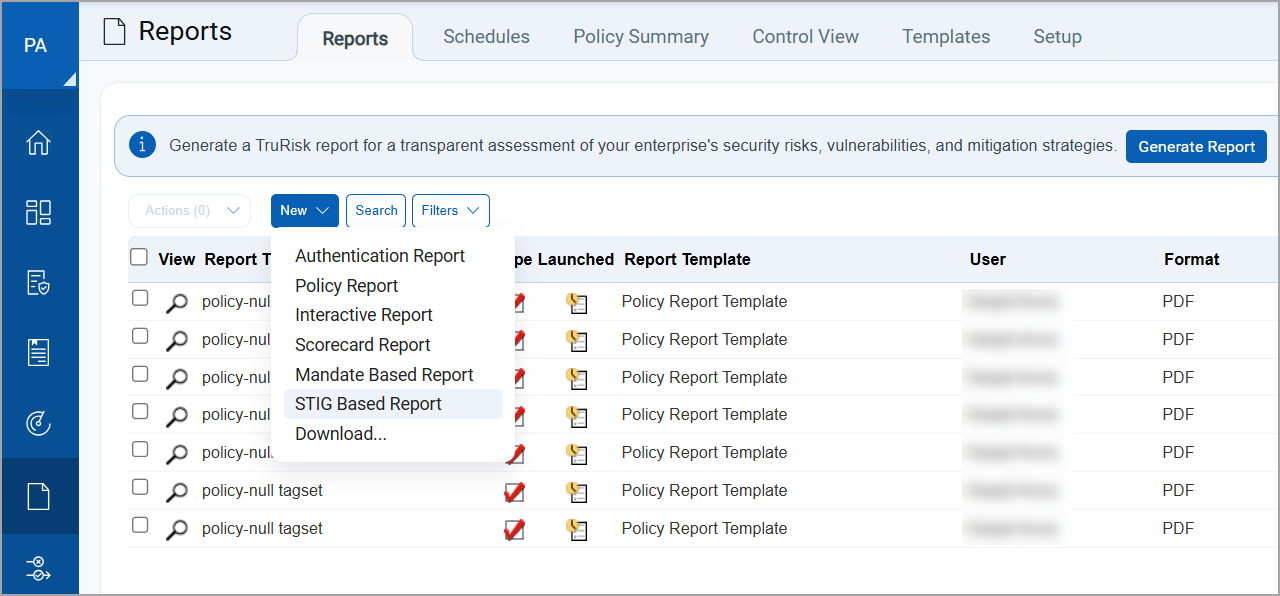Click launched clock icon in third row
Image resolution: width=1280 pixels, height=596 pixels.
(577, 379)
